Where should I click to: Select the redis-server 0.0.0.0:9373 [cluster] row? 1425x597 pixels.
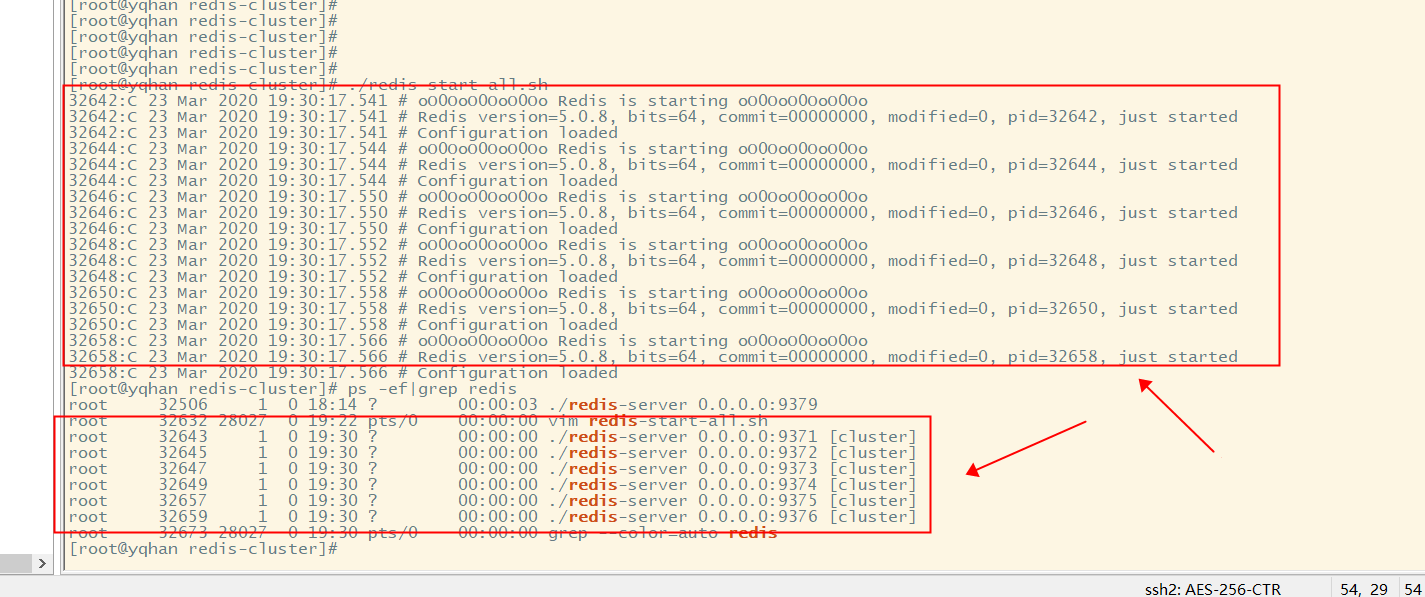click(492, 469)
